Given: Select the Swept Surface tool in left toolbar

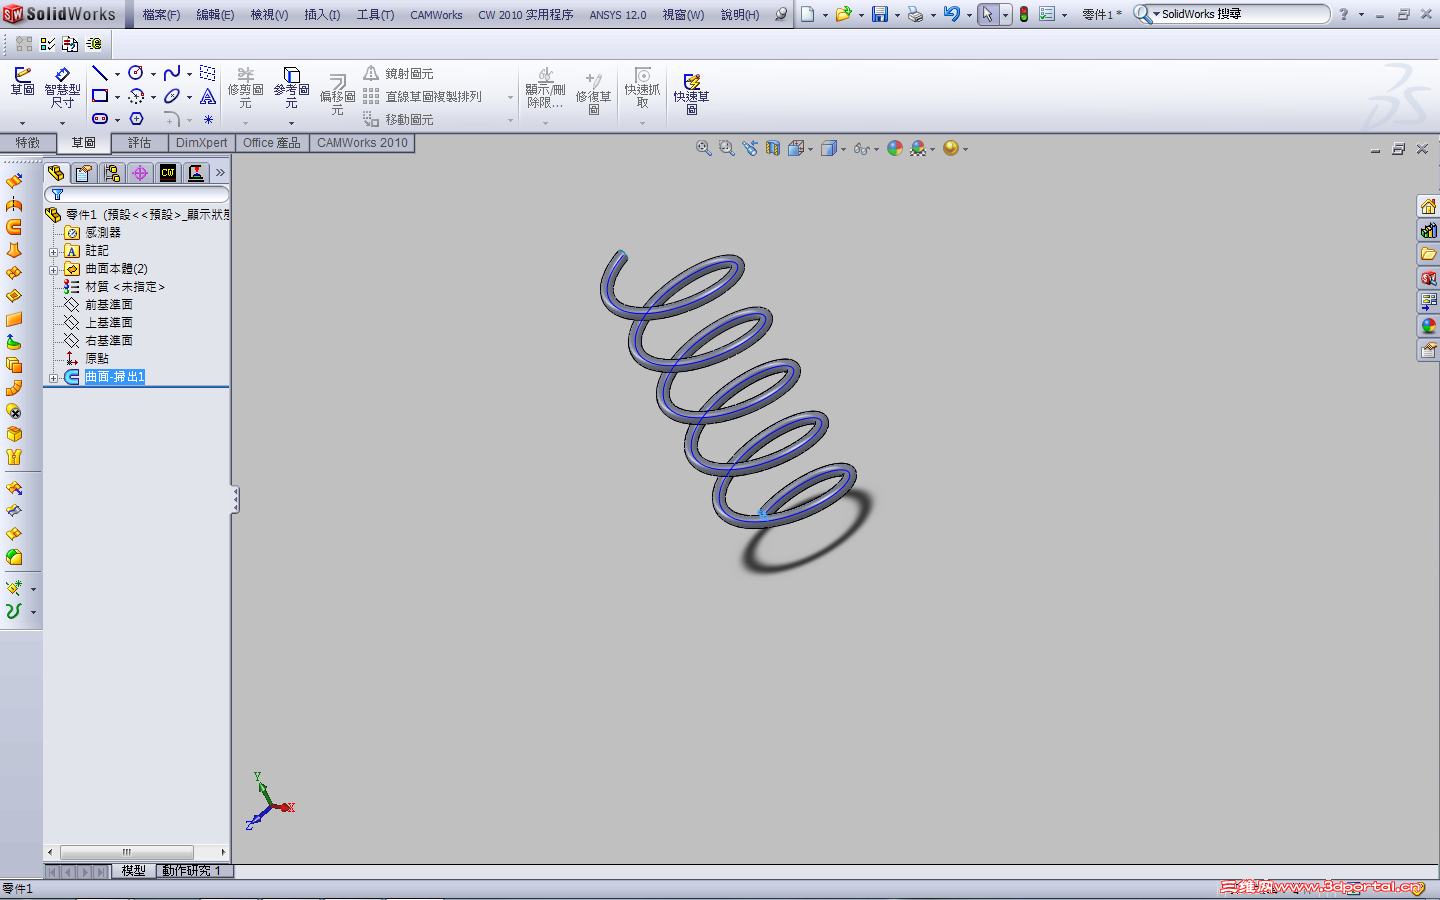Looking at the screenshot, I should [x=14, y=227].
